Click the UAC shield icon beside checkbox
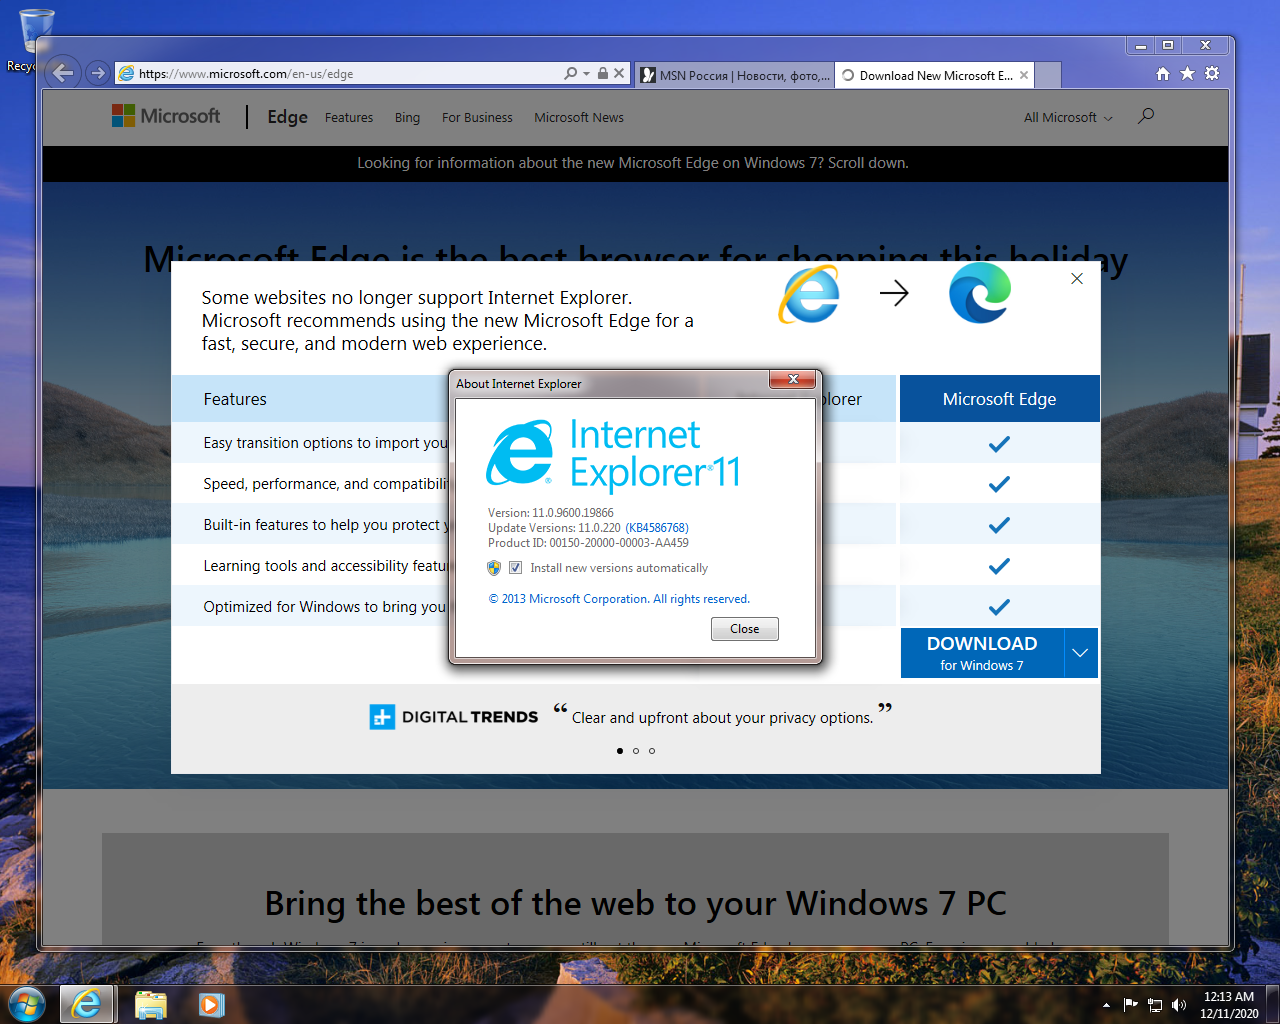Screen dimensions: 1280x1024 (494, 568)
